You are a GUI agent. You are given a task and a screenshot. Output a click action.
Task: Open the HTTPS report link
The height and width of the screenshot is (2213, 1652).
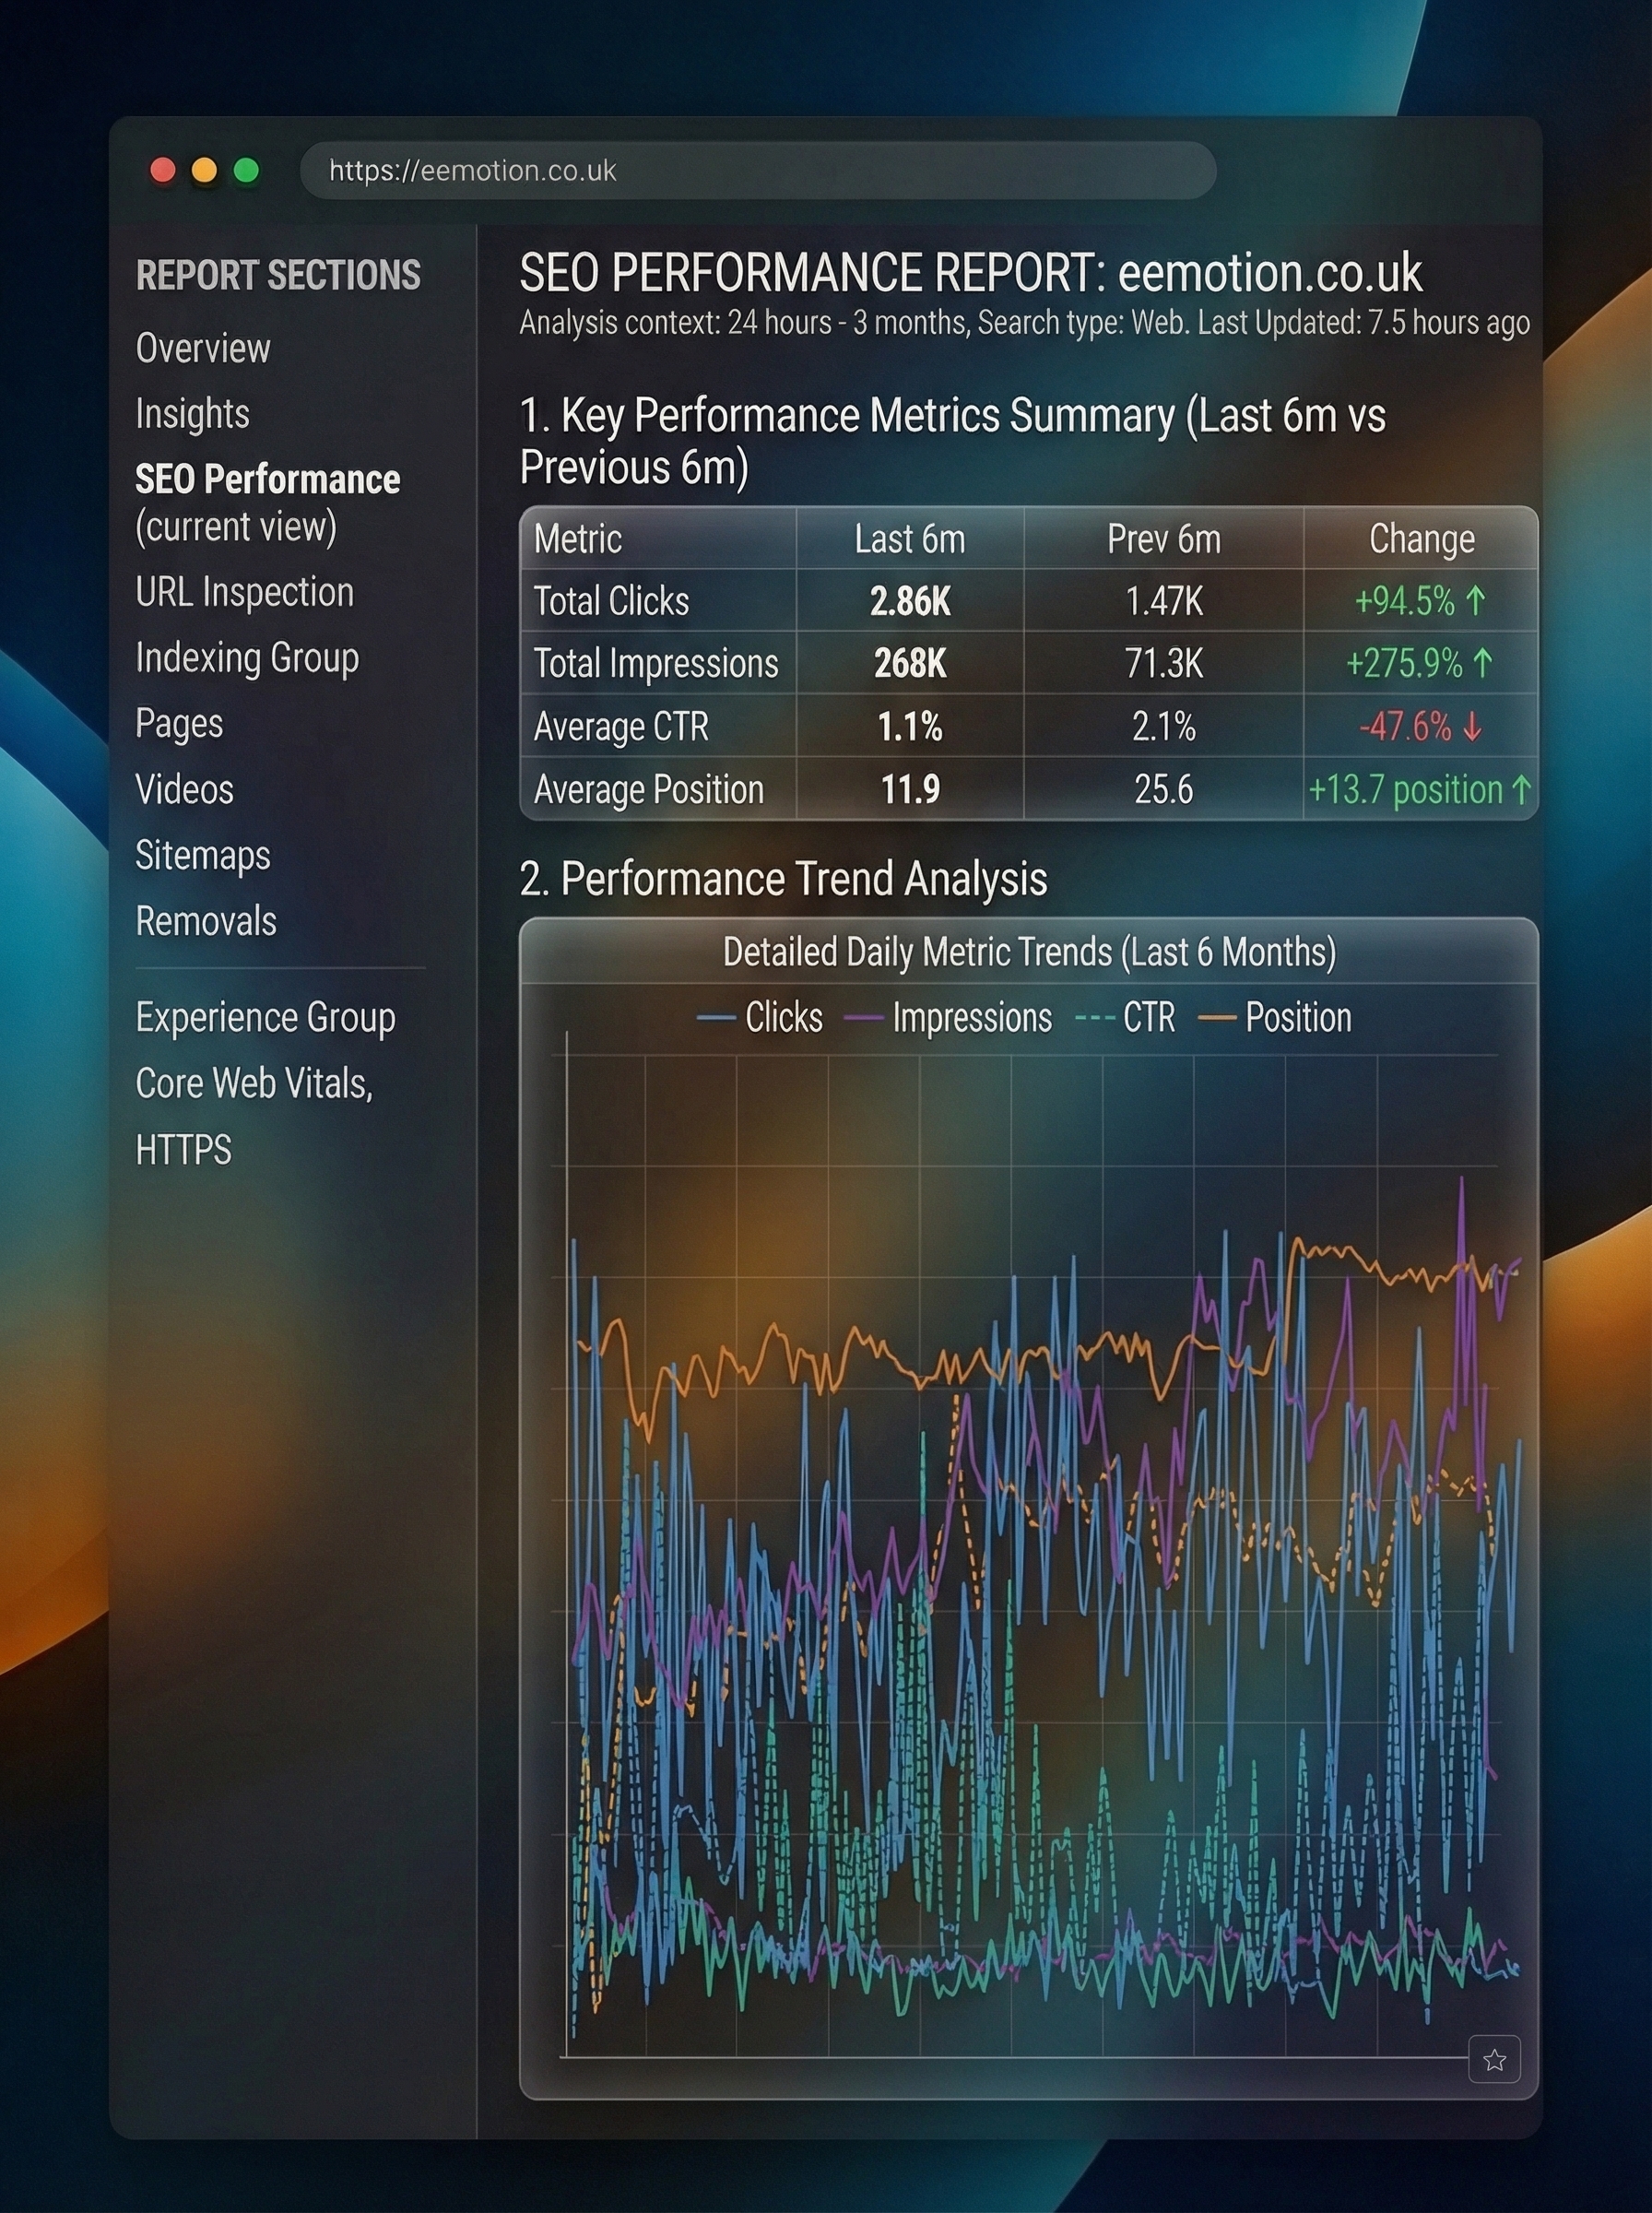pos(183,1150)
